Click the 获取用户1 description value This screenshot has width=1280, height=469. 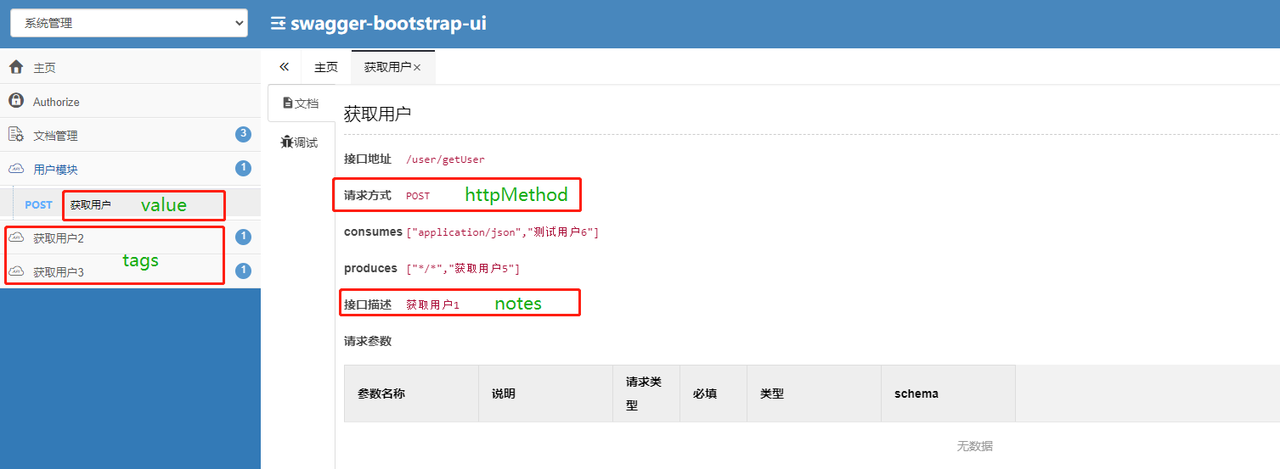pos(433,304)
